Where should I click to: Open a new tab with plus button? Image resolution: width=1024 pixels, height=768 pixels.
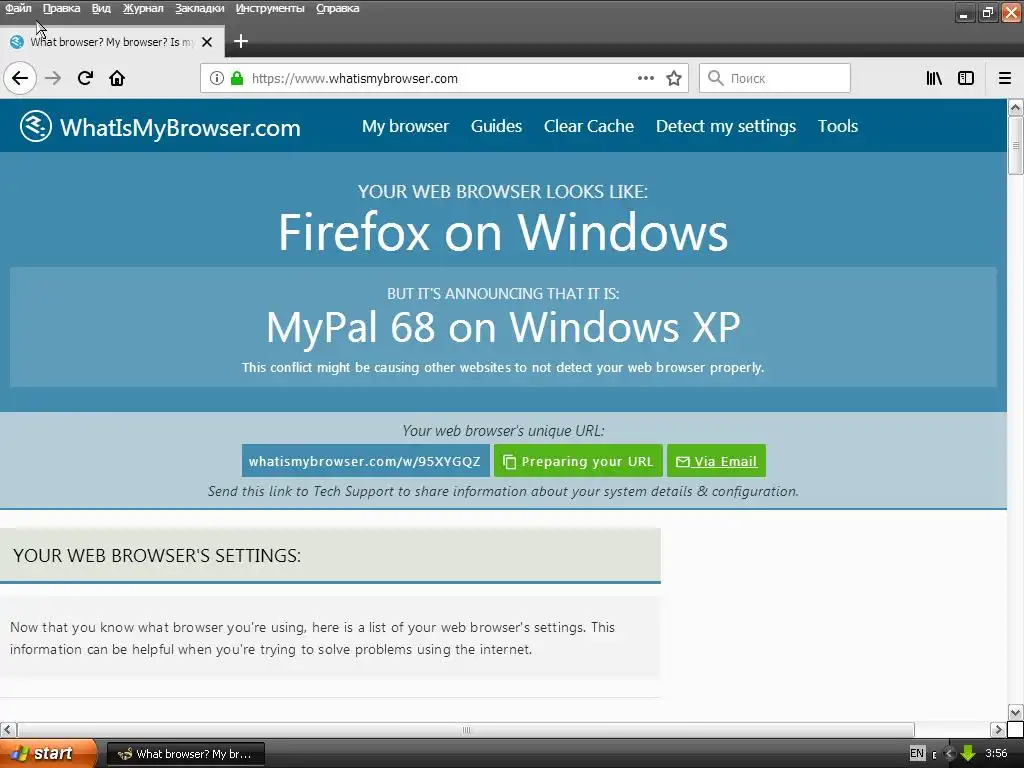(241, 41)
